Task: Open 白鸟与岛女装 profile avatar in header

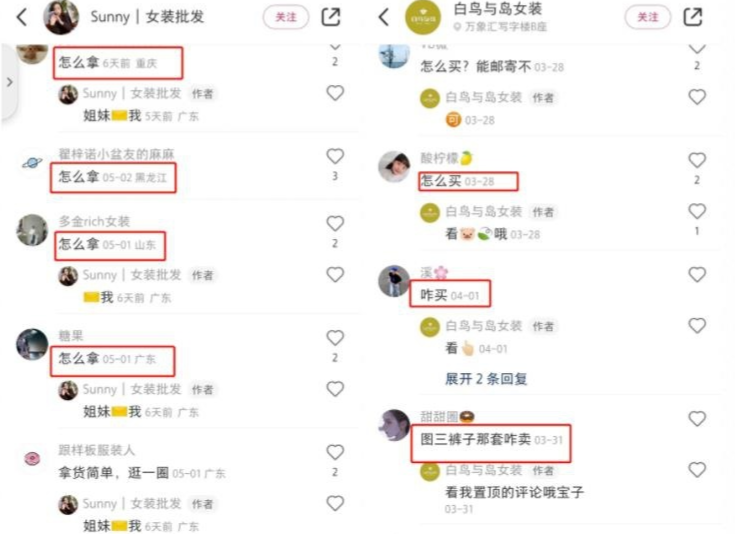Action: [x=423, y=17]
